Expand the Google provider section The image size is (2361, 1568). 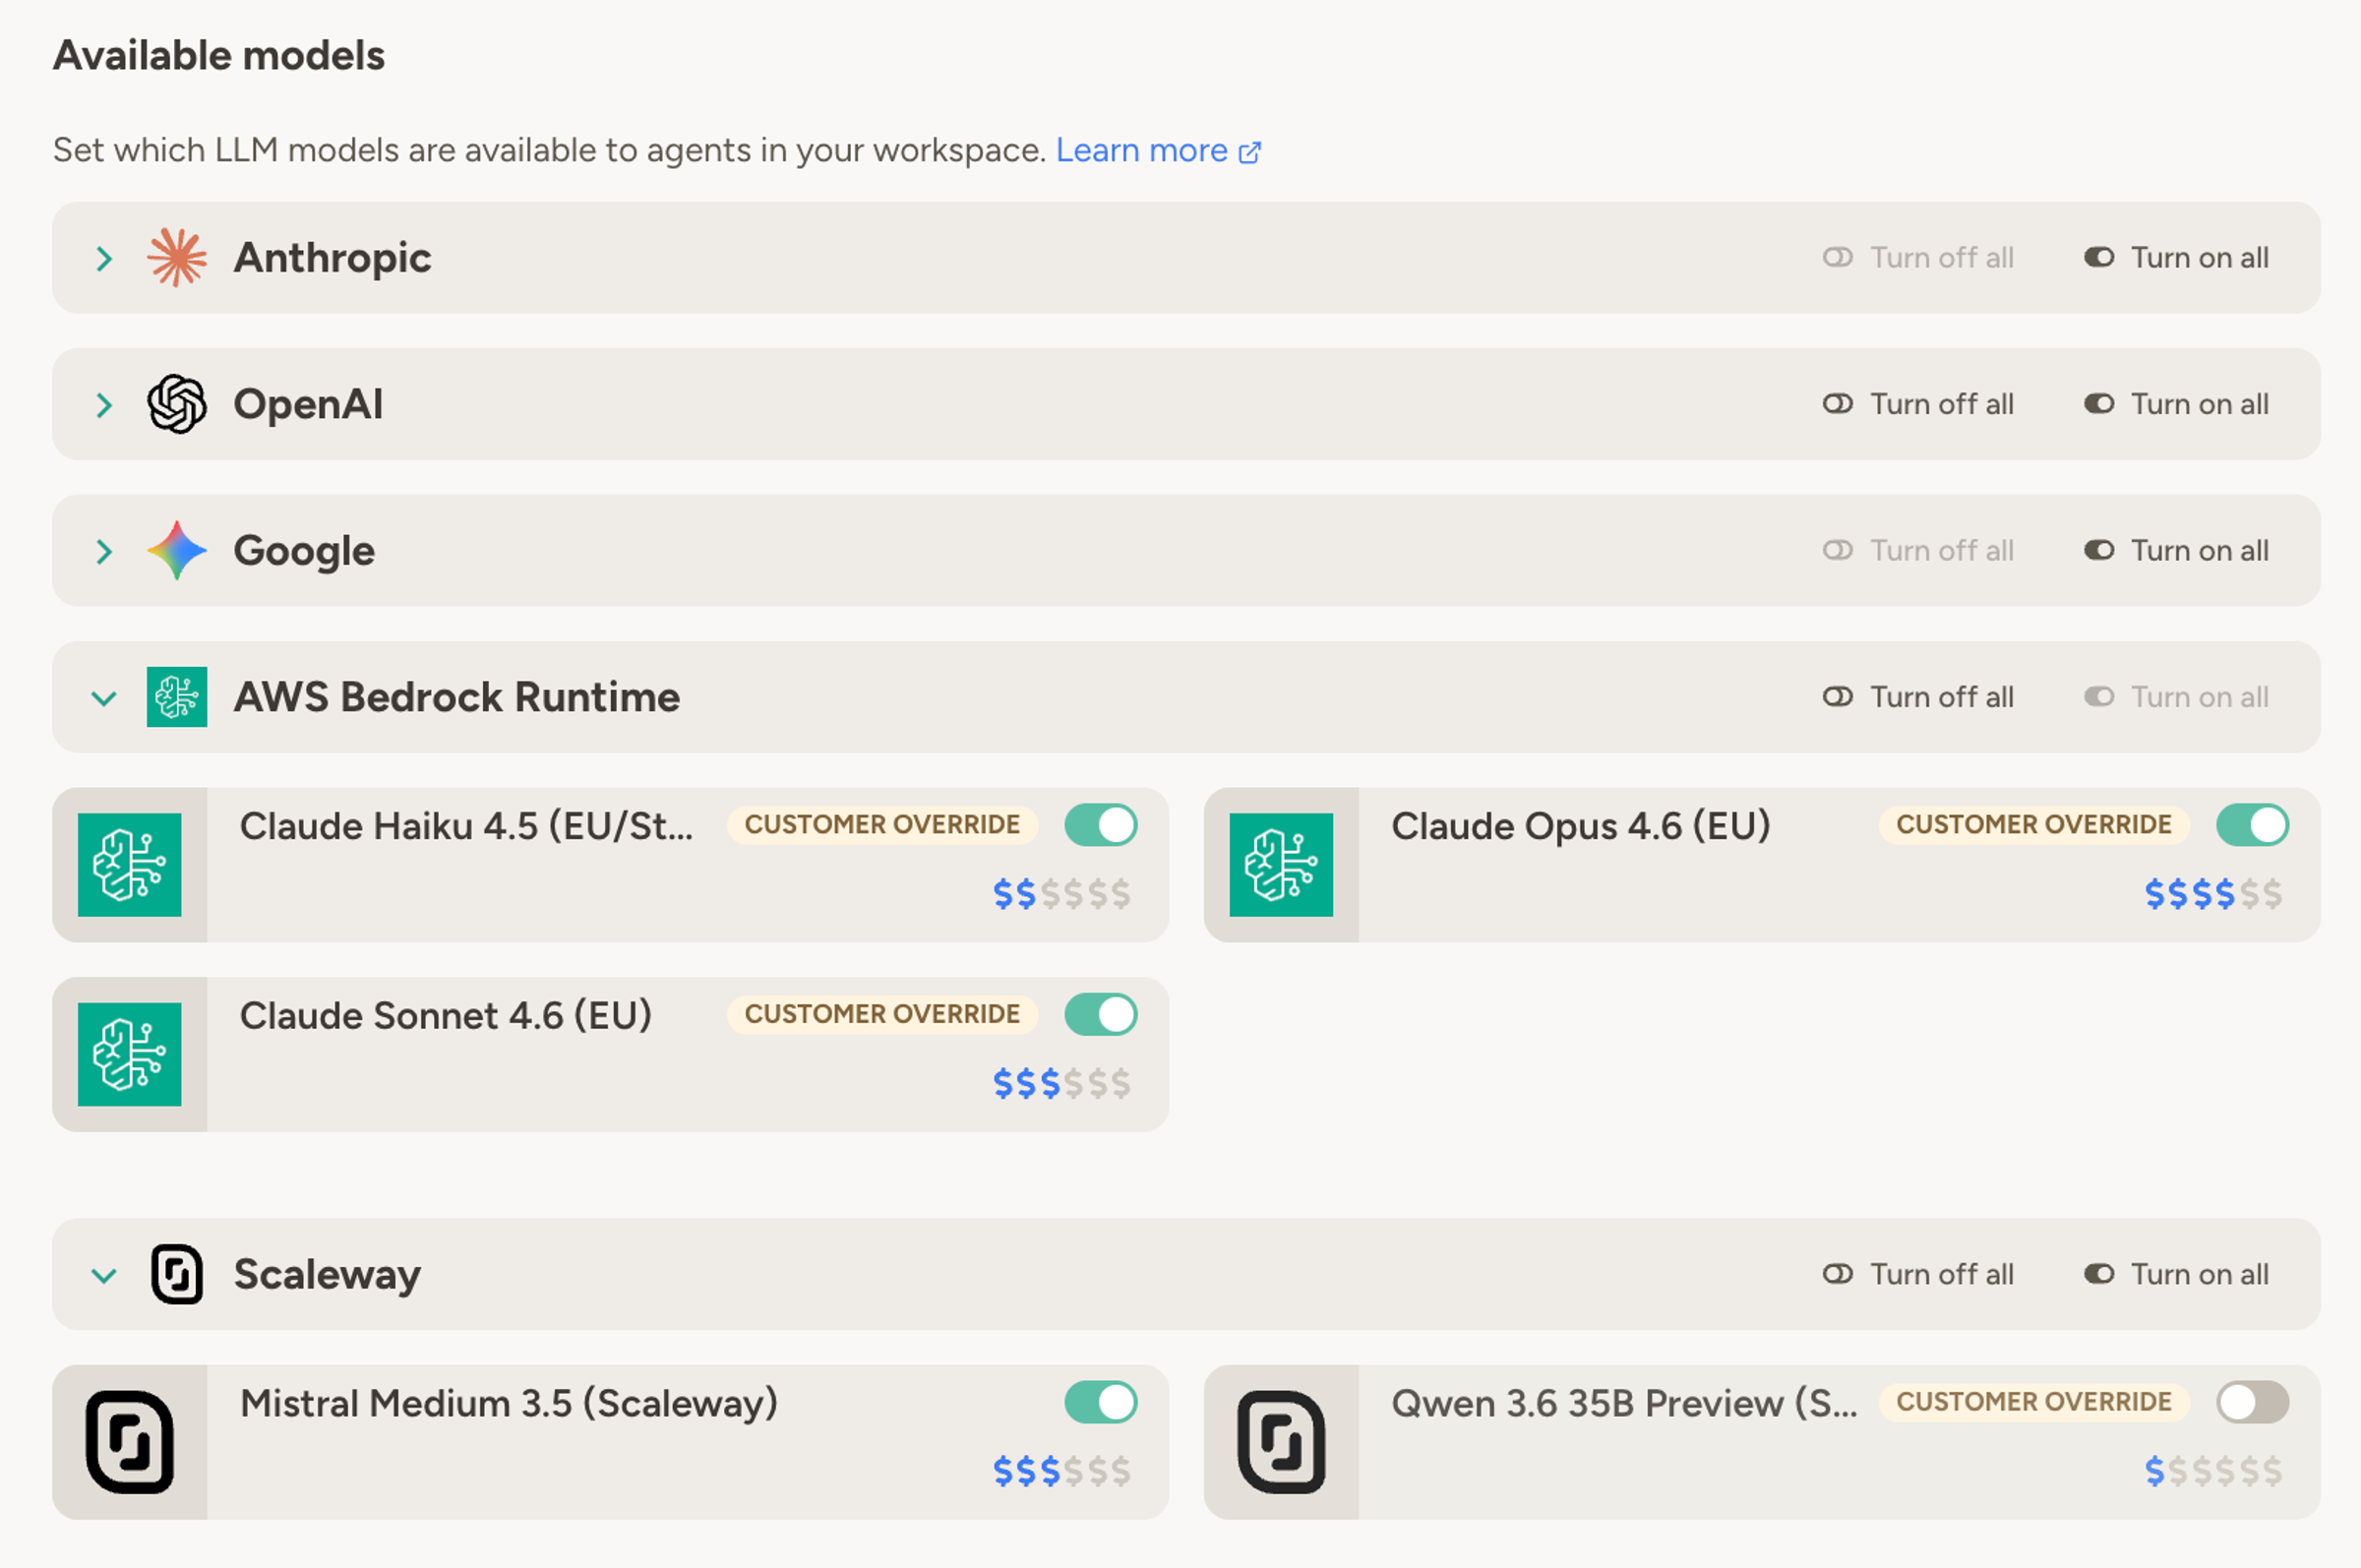(104, 551)
